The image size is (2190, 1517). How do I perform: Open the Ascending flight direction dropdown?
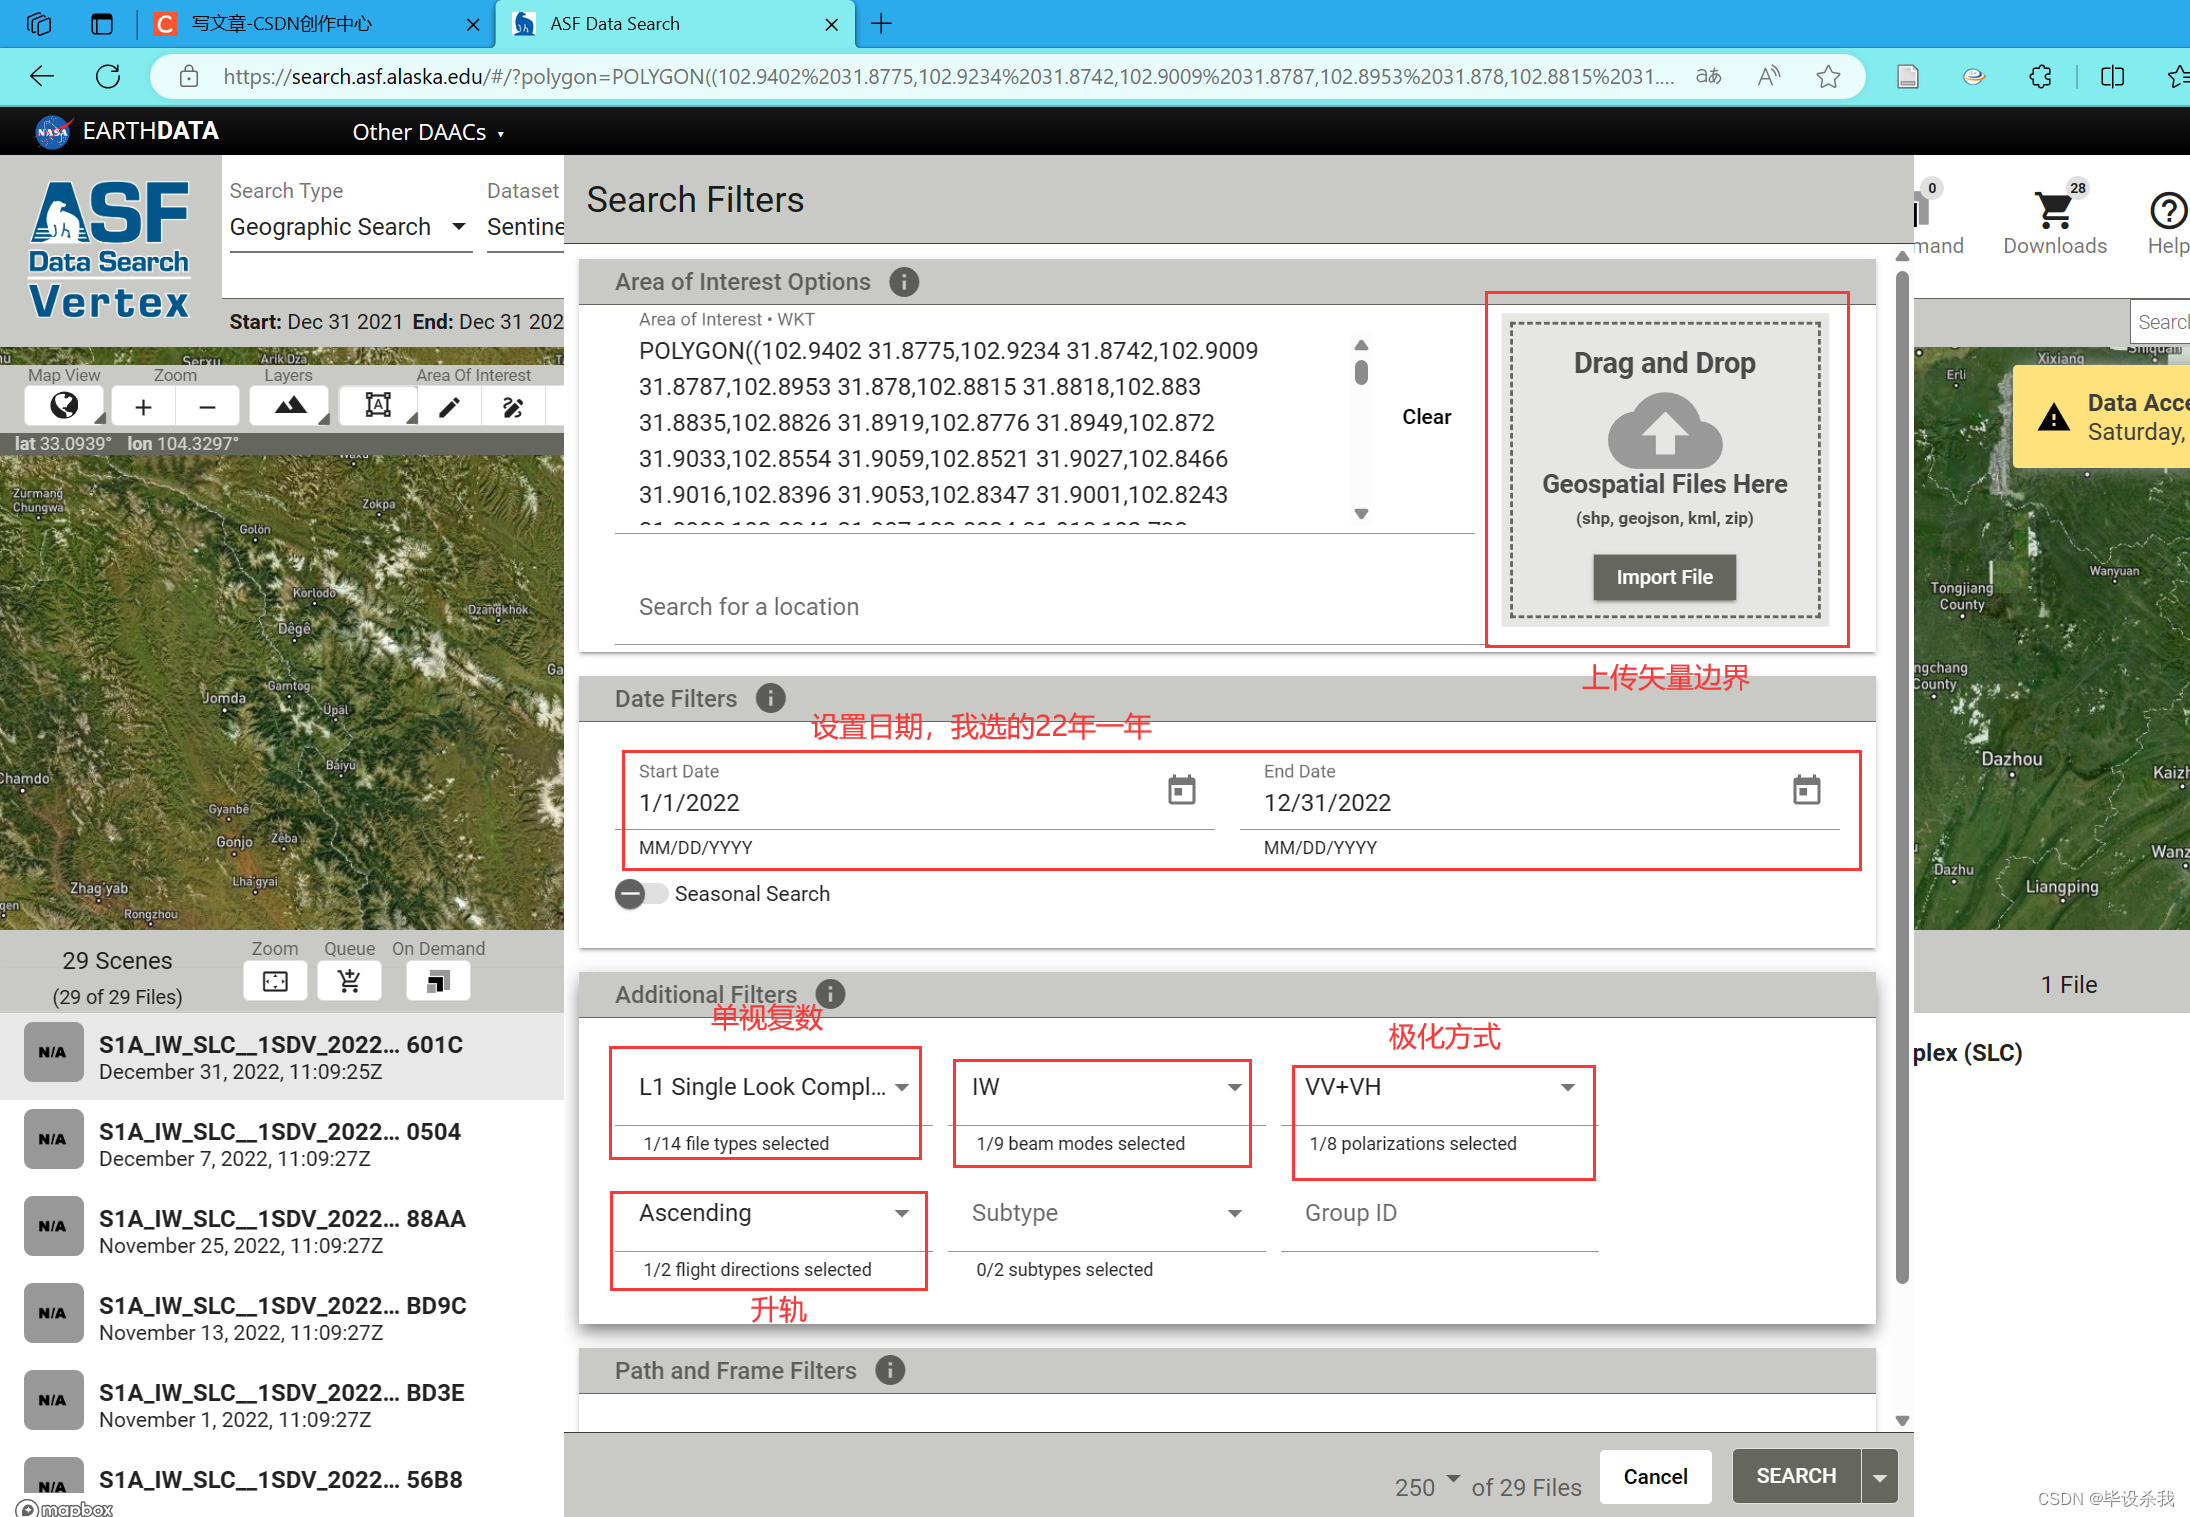click(x=773, y=1213)
